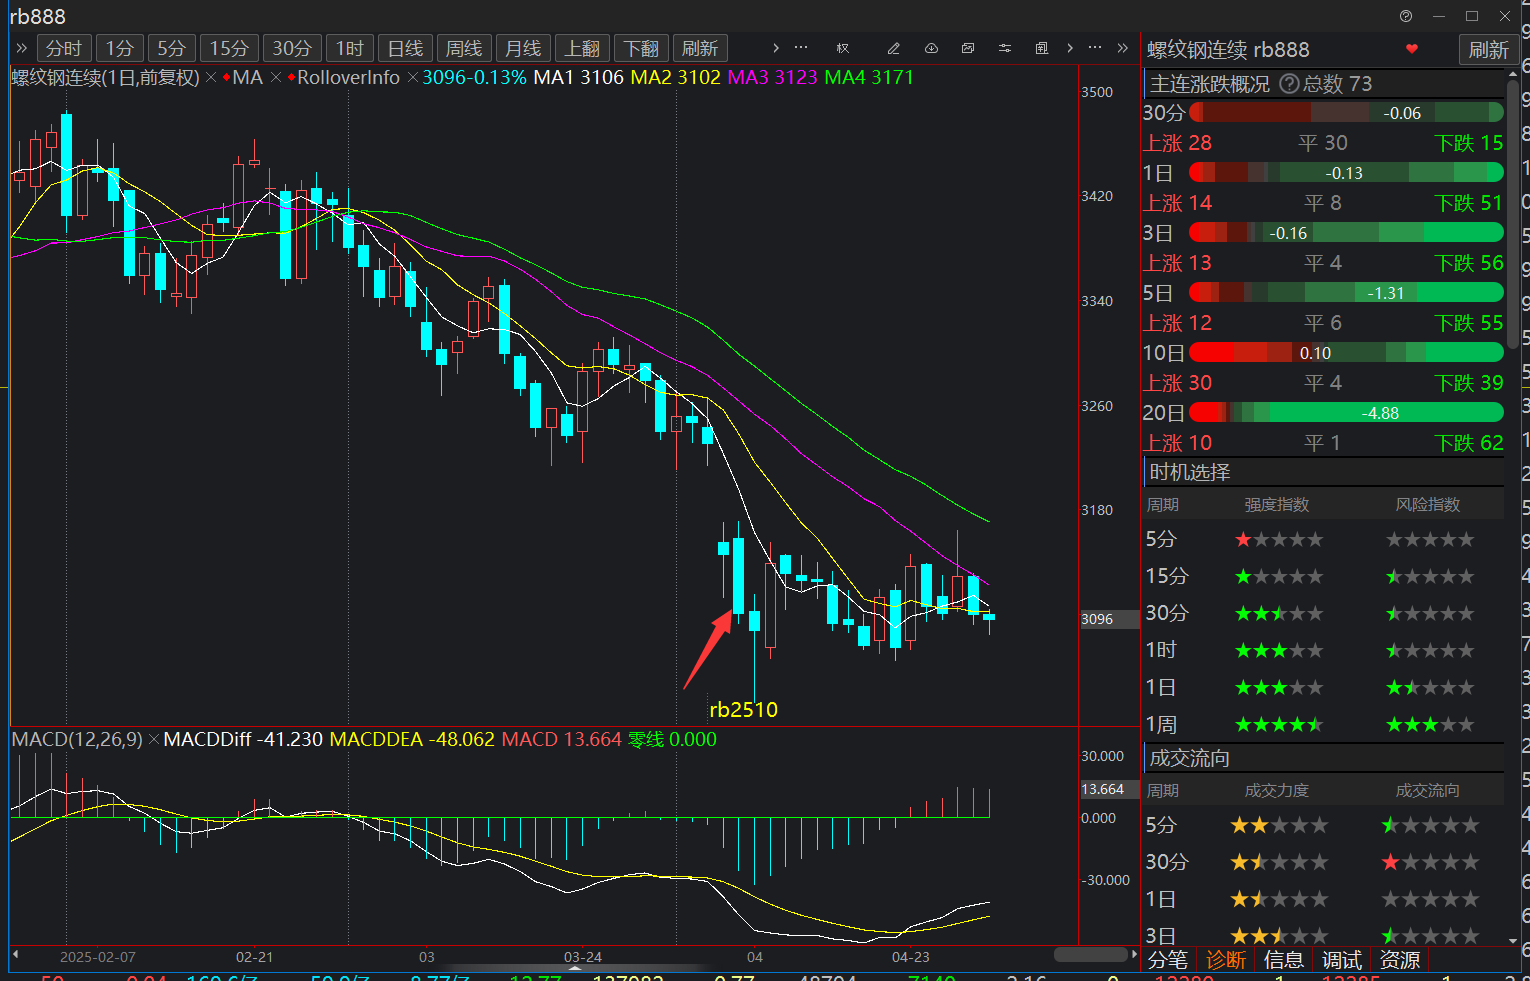Click the 5分 成交力度 star rating
Viewport: 1530px width, 981px height.
pos(1279,825)
